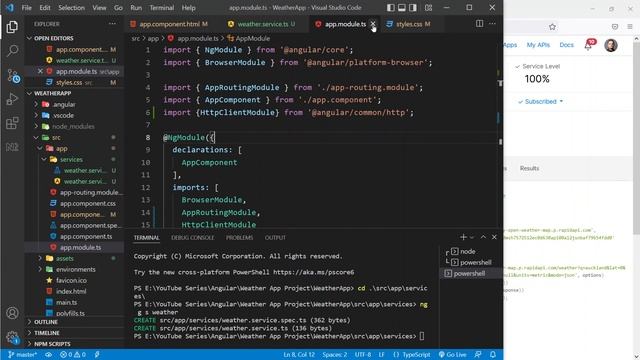Screen dimensions: 640x360
Task: Open app.component.css in the explorer
Action: click(88, 203)
